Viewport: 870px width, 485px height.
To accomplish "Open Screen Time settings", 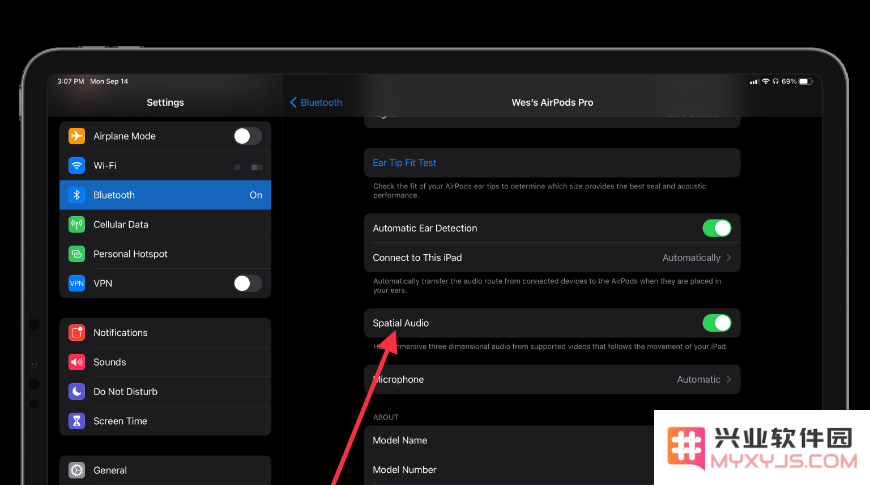I will 165,421.
